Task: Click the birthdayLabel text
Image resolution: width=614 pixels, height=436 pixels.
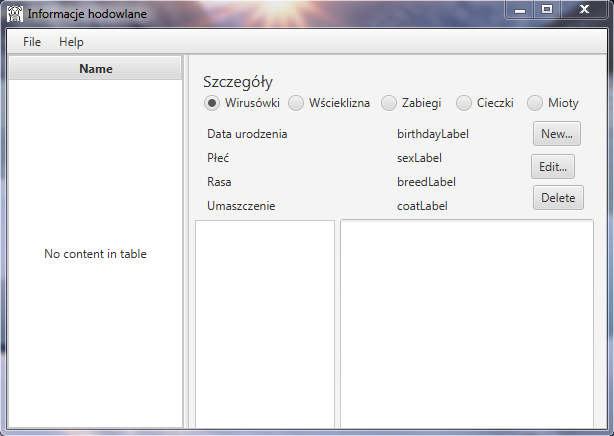Action: [433, 134]
